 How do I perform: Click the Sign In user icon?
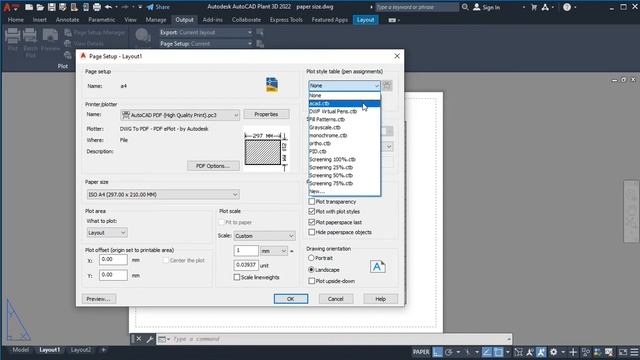476,7
